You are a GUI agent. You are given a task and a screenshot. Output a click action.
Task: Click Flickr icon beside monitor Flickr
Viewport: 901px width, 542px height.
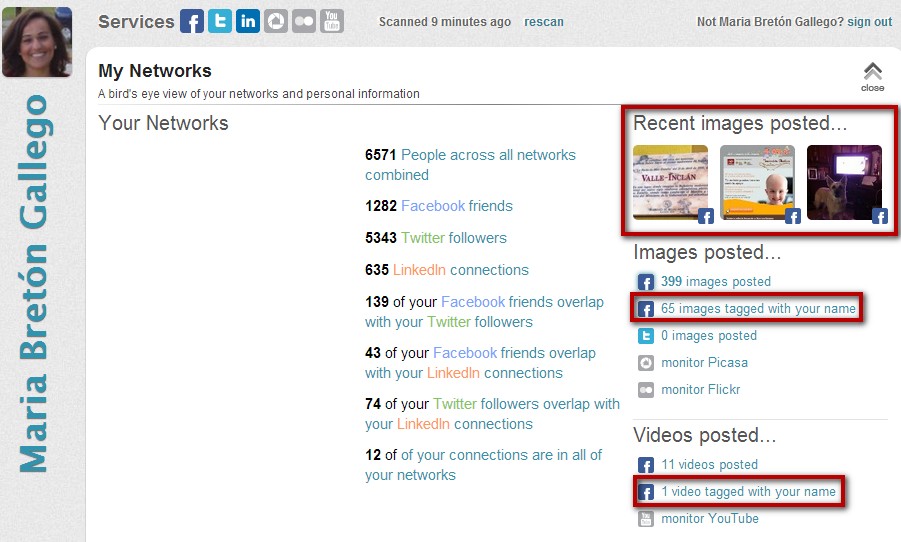(x=646, y=390)
